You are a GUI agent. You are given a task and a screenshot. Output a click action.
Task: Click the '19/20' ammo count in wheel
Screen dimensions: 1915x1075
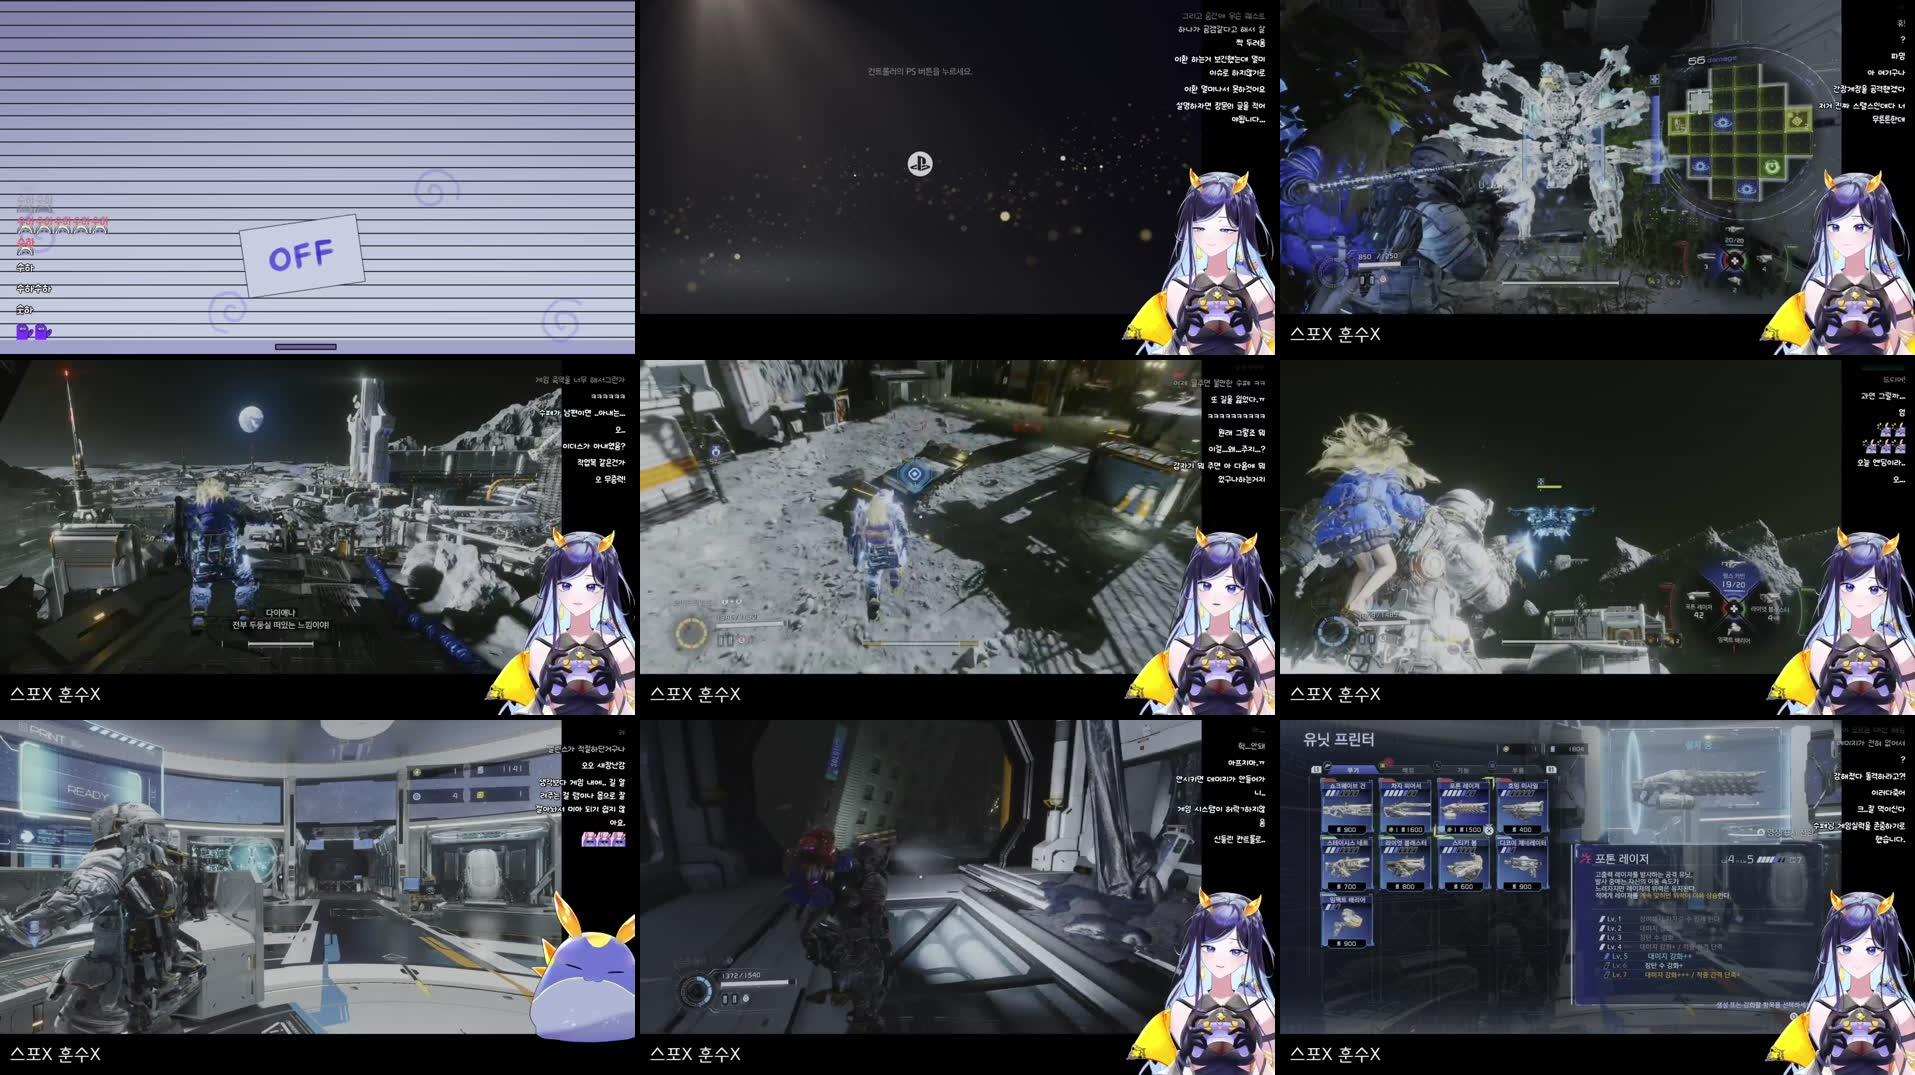[1734, 586]
